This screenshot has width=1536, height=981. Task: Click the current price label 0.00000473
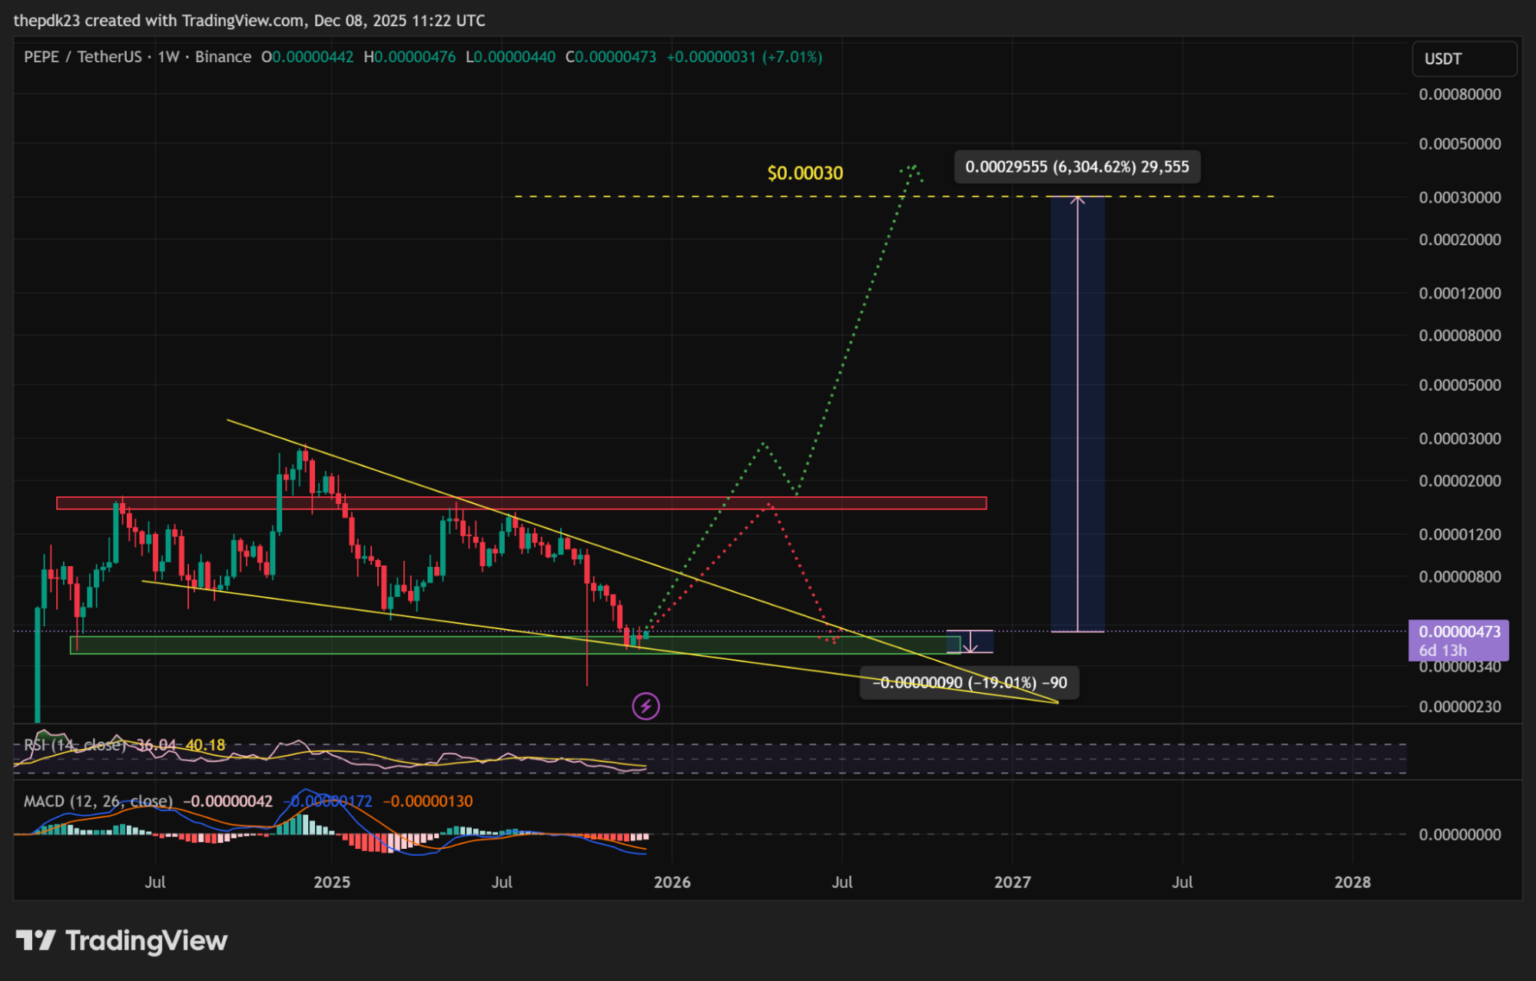point(1459,632)
